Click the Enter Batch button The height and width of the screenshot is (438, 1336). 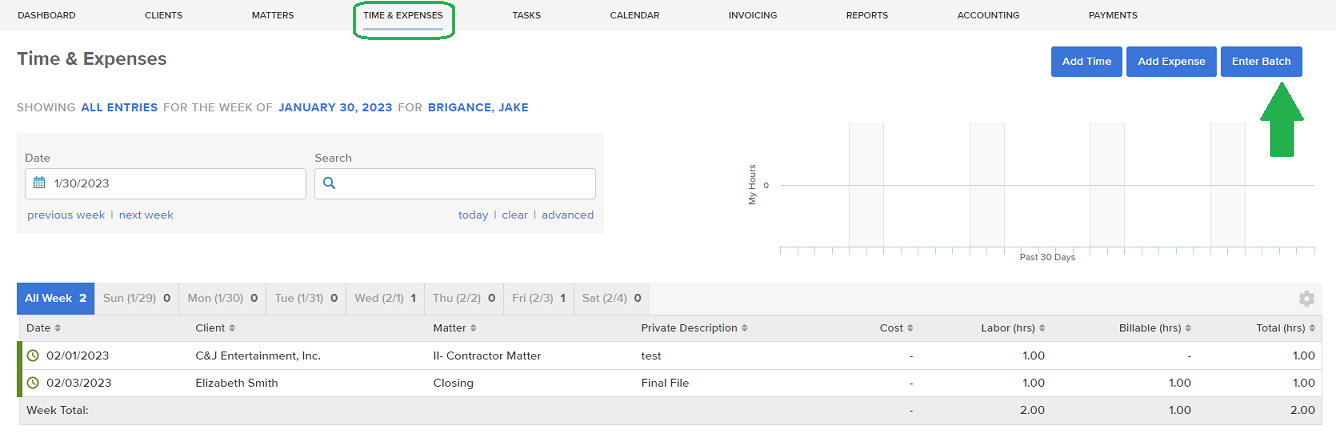[x=1261, y=61]
